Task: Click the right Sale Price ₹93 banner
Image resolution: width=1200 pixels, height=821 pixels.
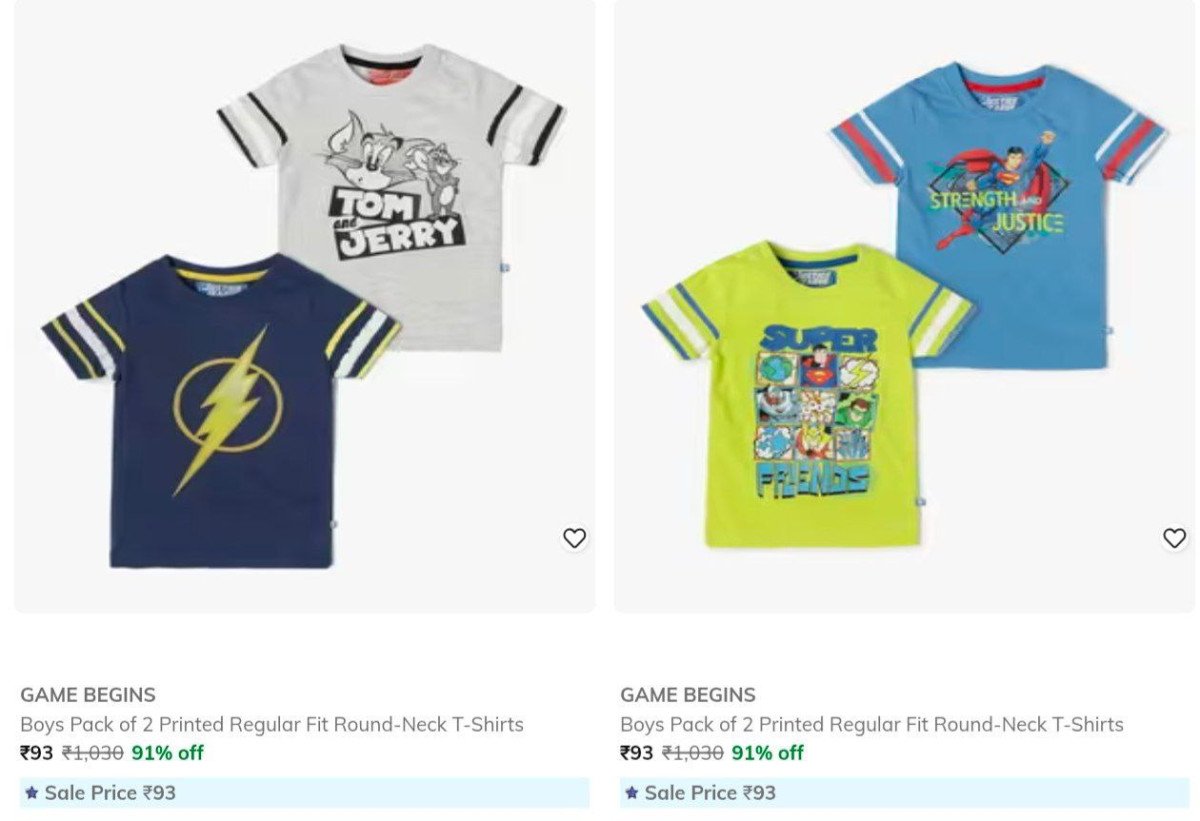Action: point(904,792)
